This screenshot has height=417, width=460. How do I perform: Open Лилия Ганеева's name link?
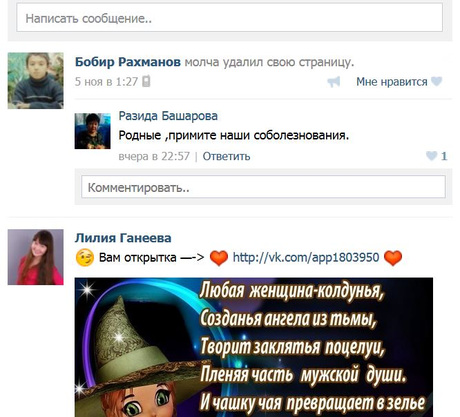(x=123, y=238)
